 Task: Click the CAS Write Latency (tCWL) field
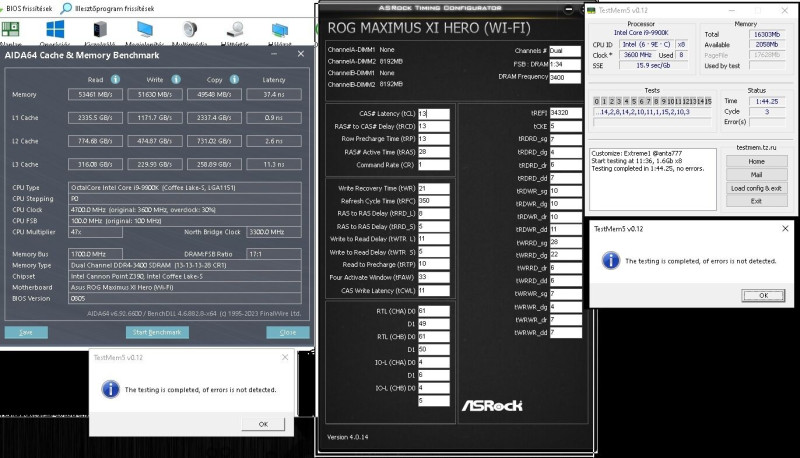click(x=434, y=291)
